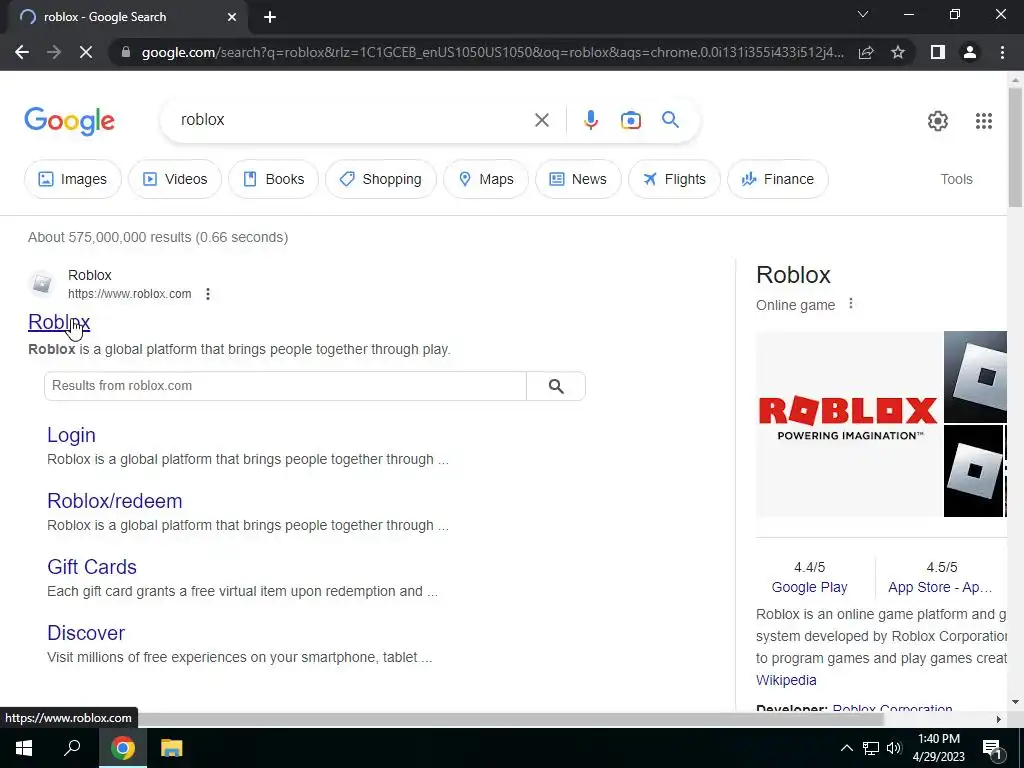1024x768 pixels.
Task: Click the https://www.roblox.com result URL text
Action: 130,294
